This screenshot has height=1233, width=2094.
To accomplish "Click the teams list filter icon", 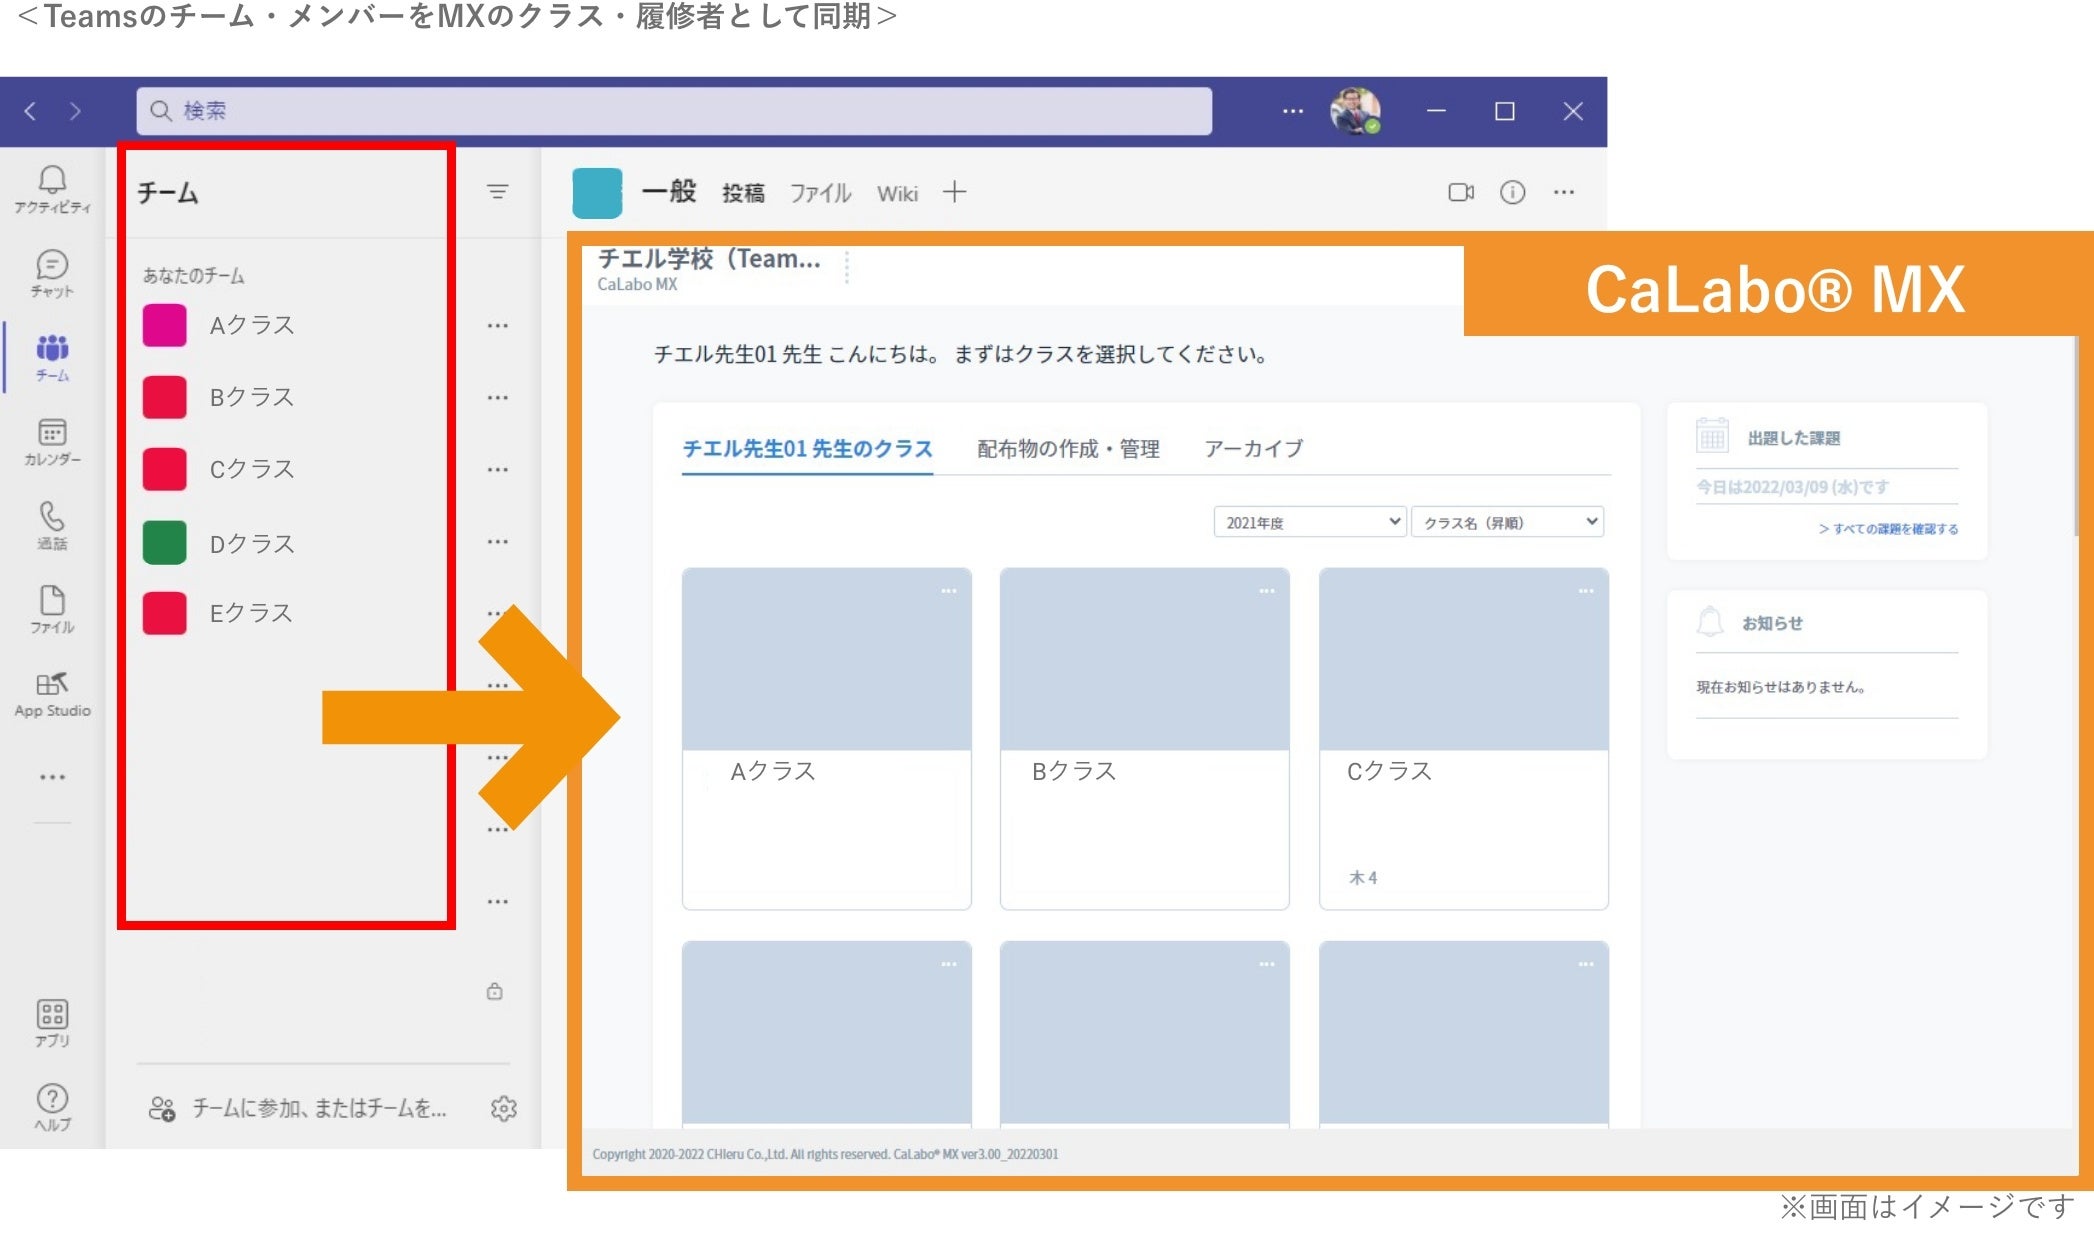I will 497,192.
